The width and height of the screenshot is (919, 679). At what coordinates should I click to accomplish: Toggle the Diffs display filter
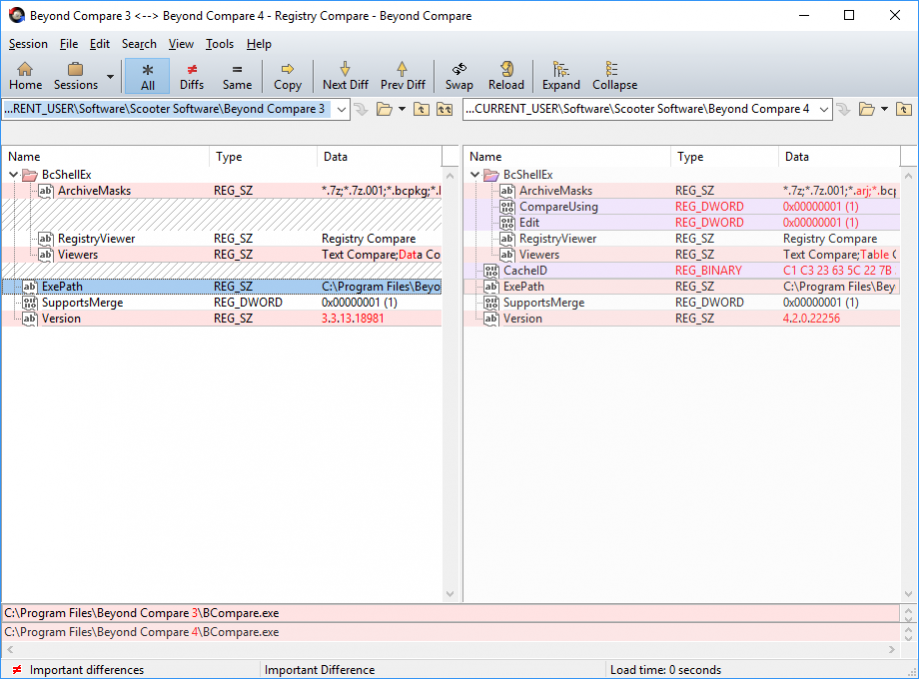(x=192, y=76)
